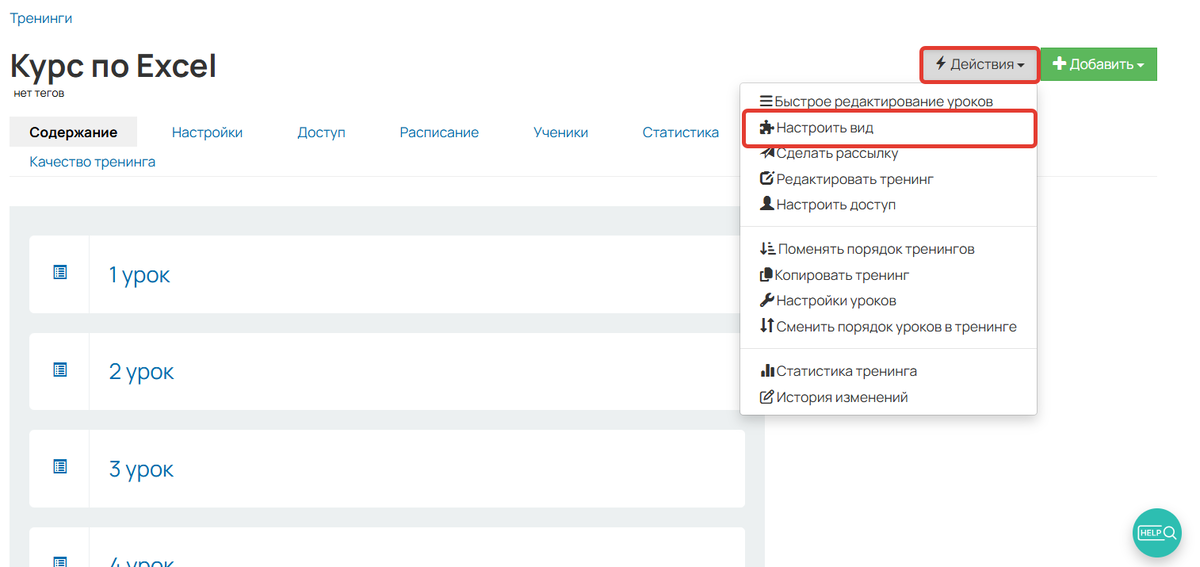Choose Быстрое редактирование уроков menu item

(888, 101)
